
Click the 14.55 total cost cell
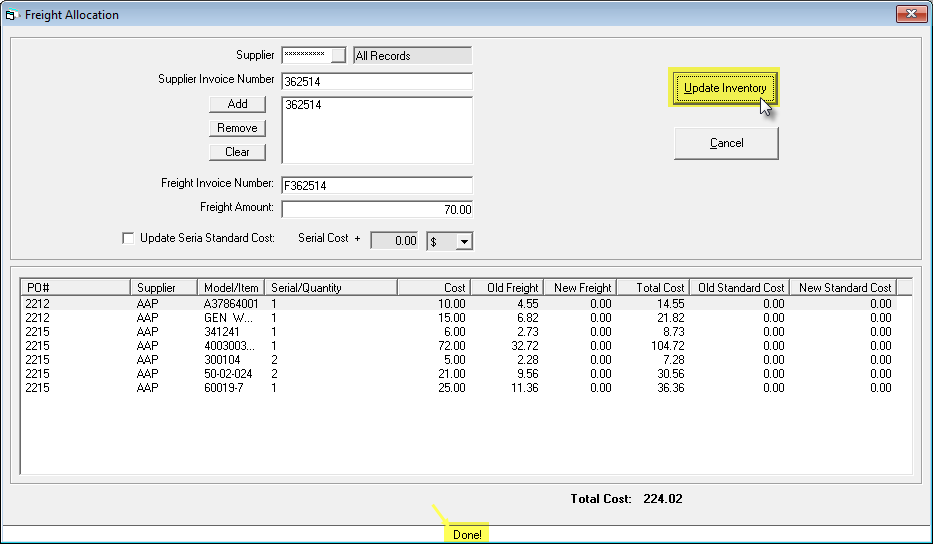tap(671, 304)
